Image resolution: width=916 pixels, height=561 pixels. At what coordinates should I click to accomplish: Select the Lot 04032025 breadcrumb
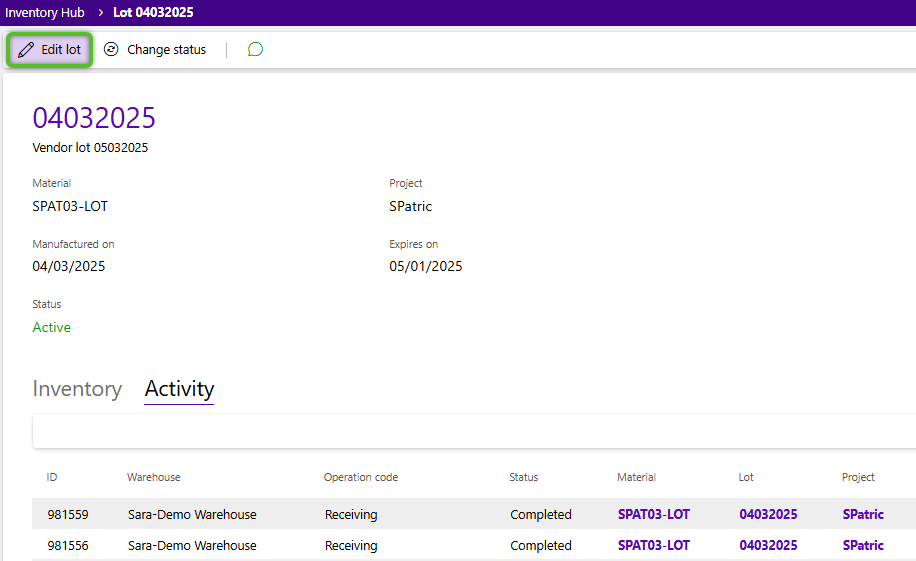(153, 13)
